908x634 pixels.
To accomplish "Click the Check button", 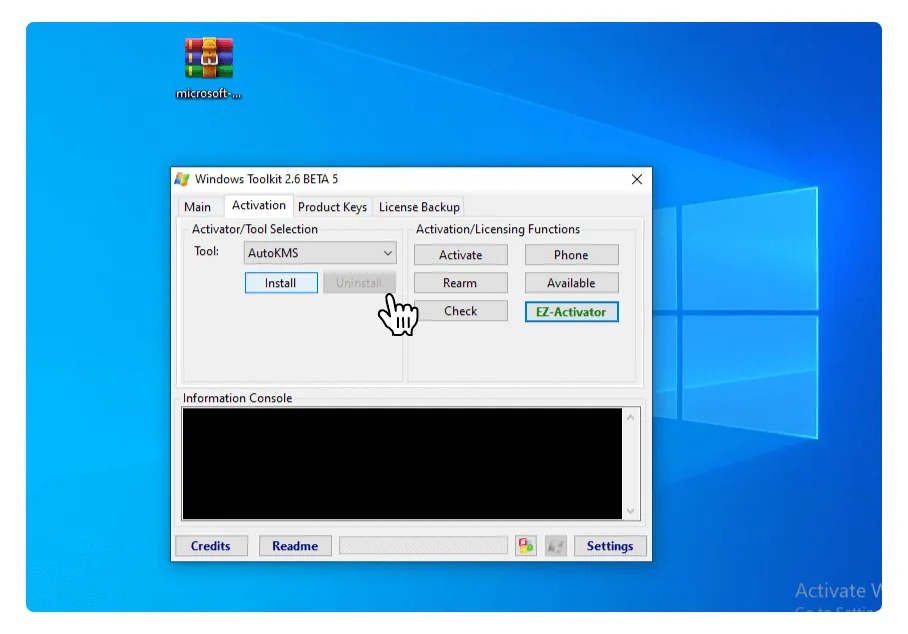I will tap(460, 311).
